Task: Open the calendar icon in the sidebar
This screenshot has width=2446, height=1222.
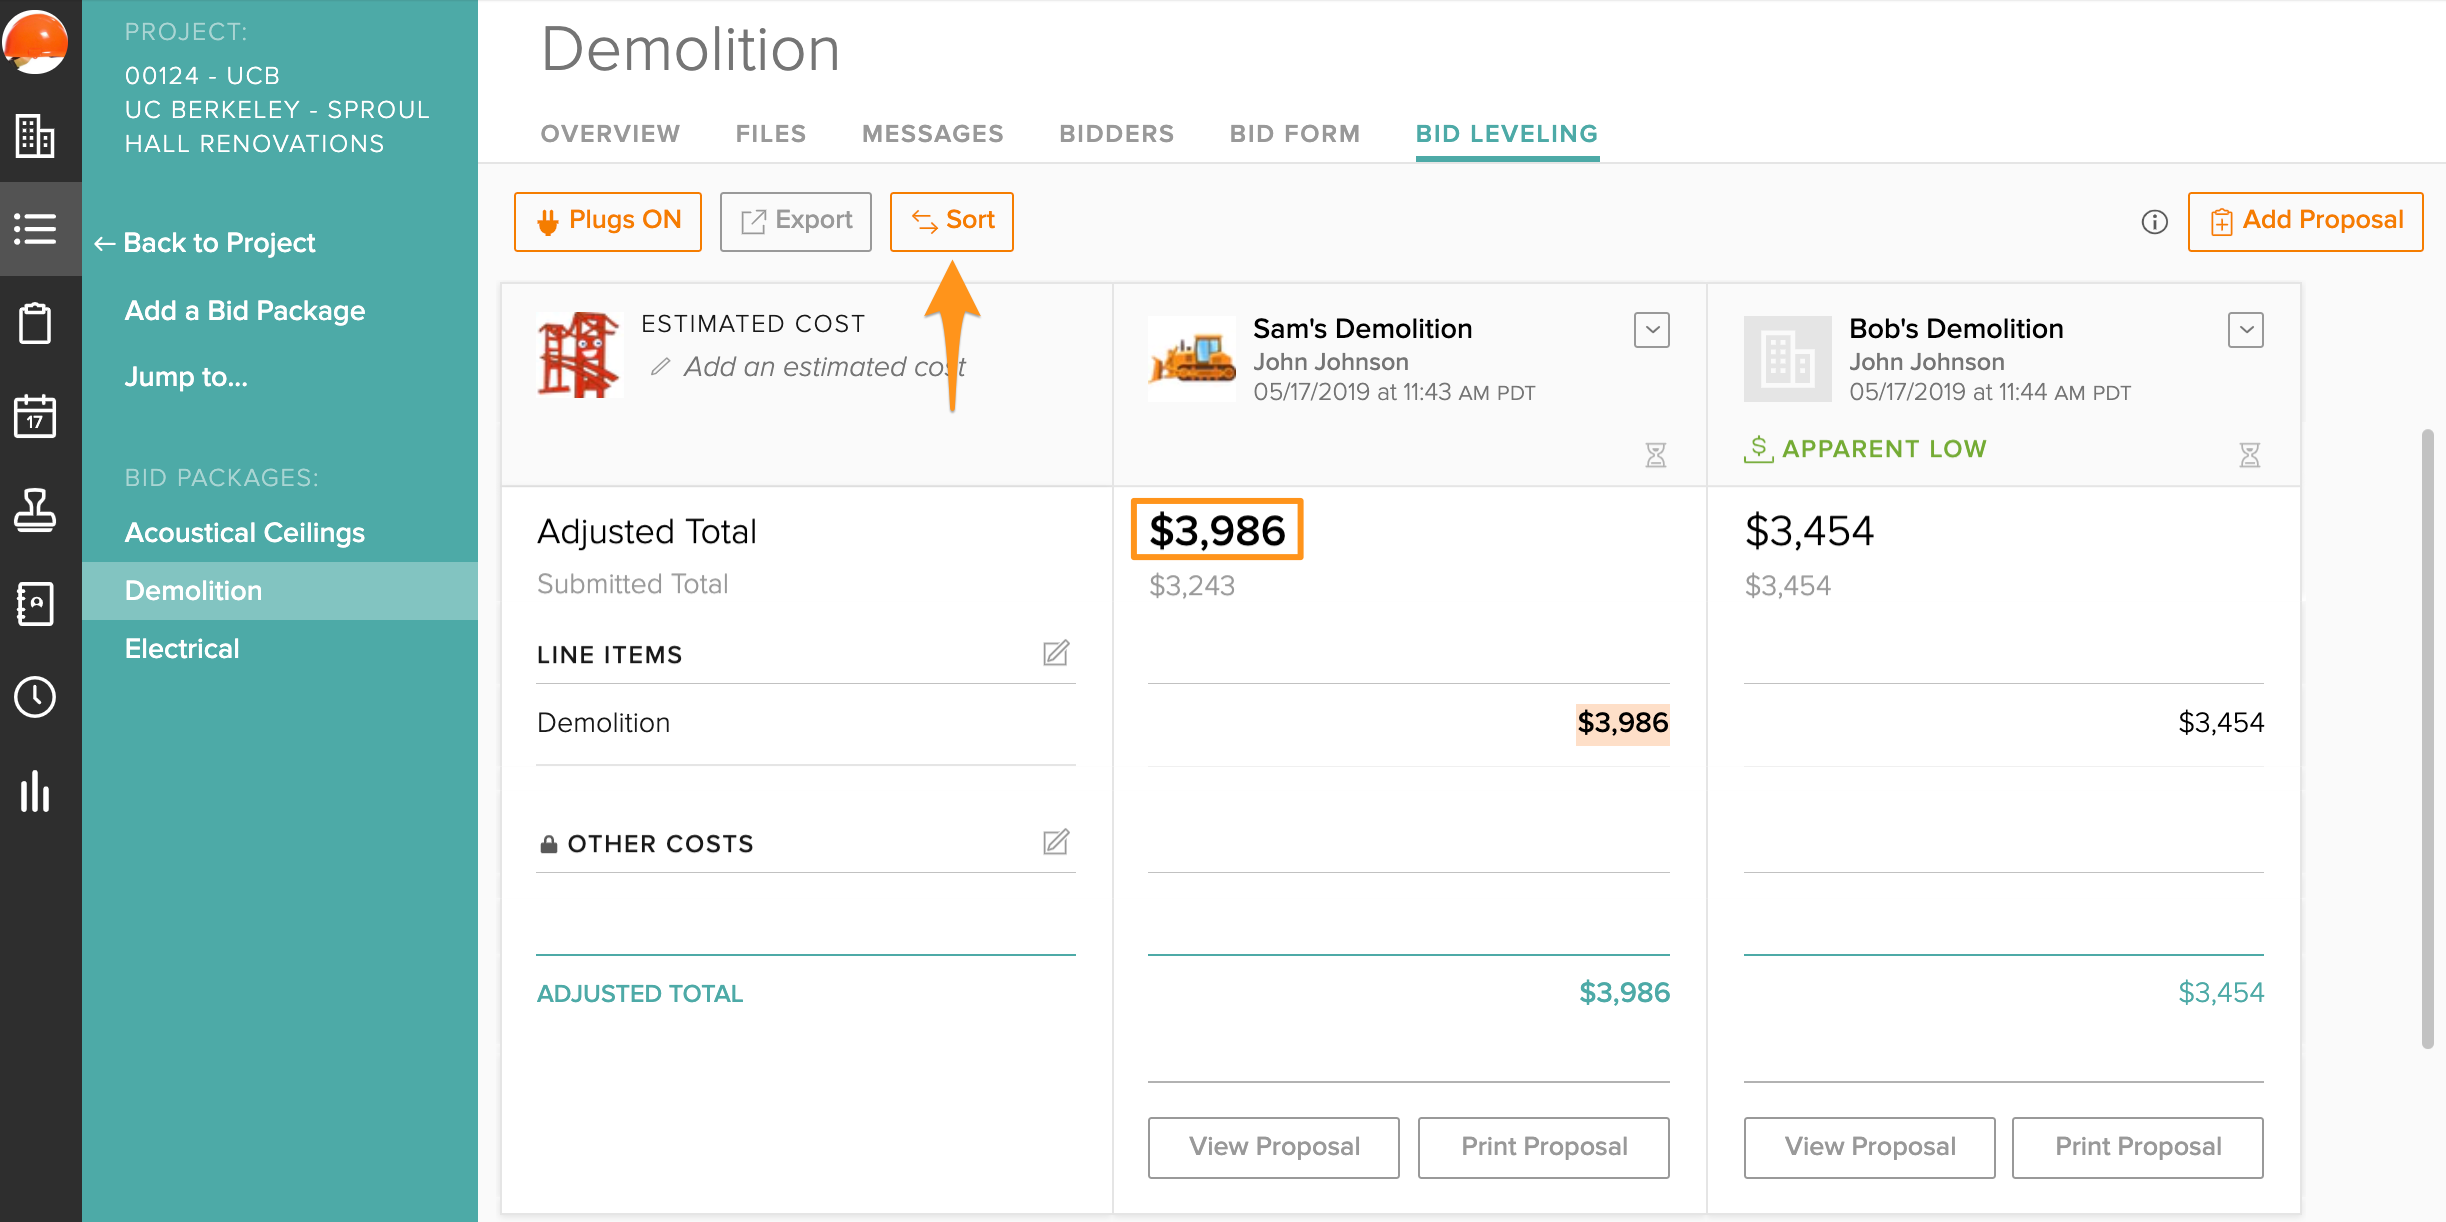Action: point(37,417)
